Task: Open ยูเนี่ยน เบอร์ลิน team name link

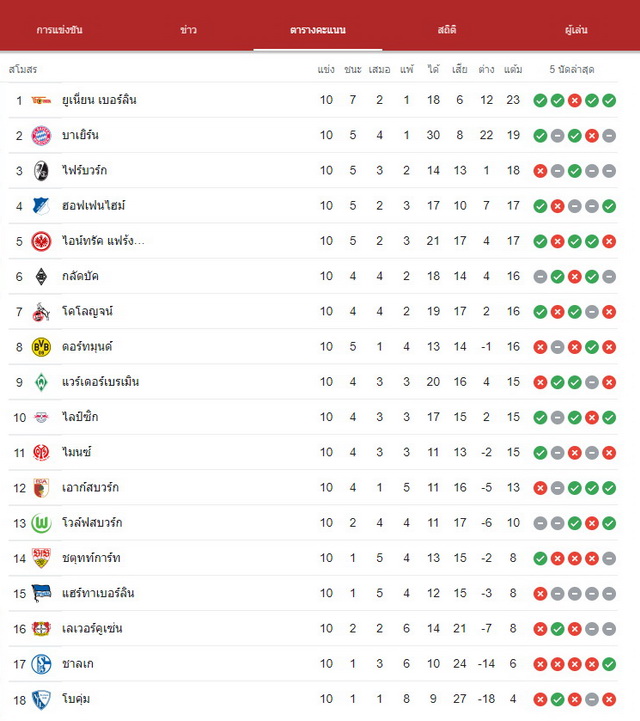Action: click(x=99, y=100)
